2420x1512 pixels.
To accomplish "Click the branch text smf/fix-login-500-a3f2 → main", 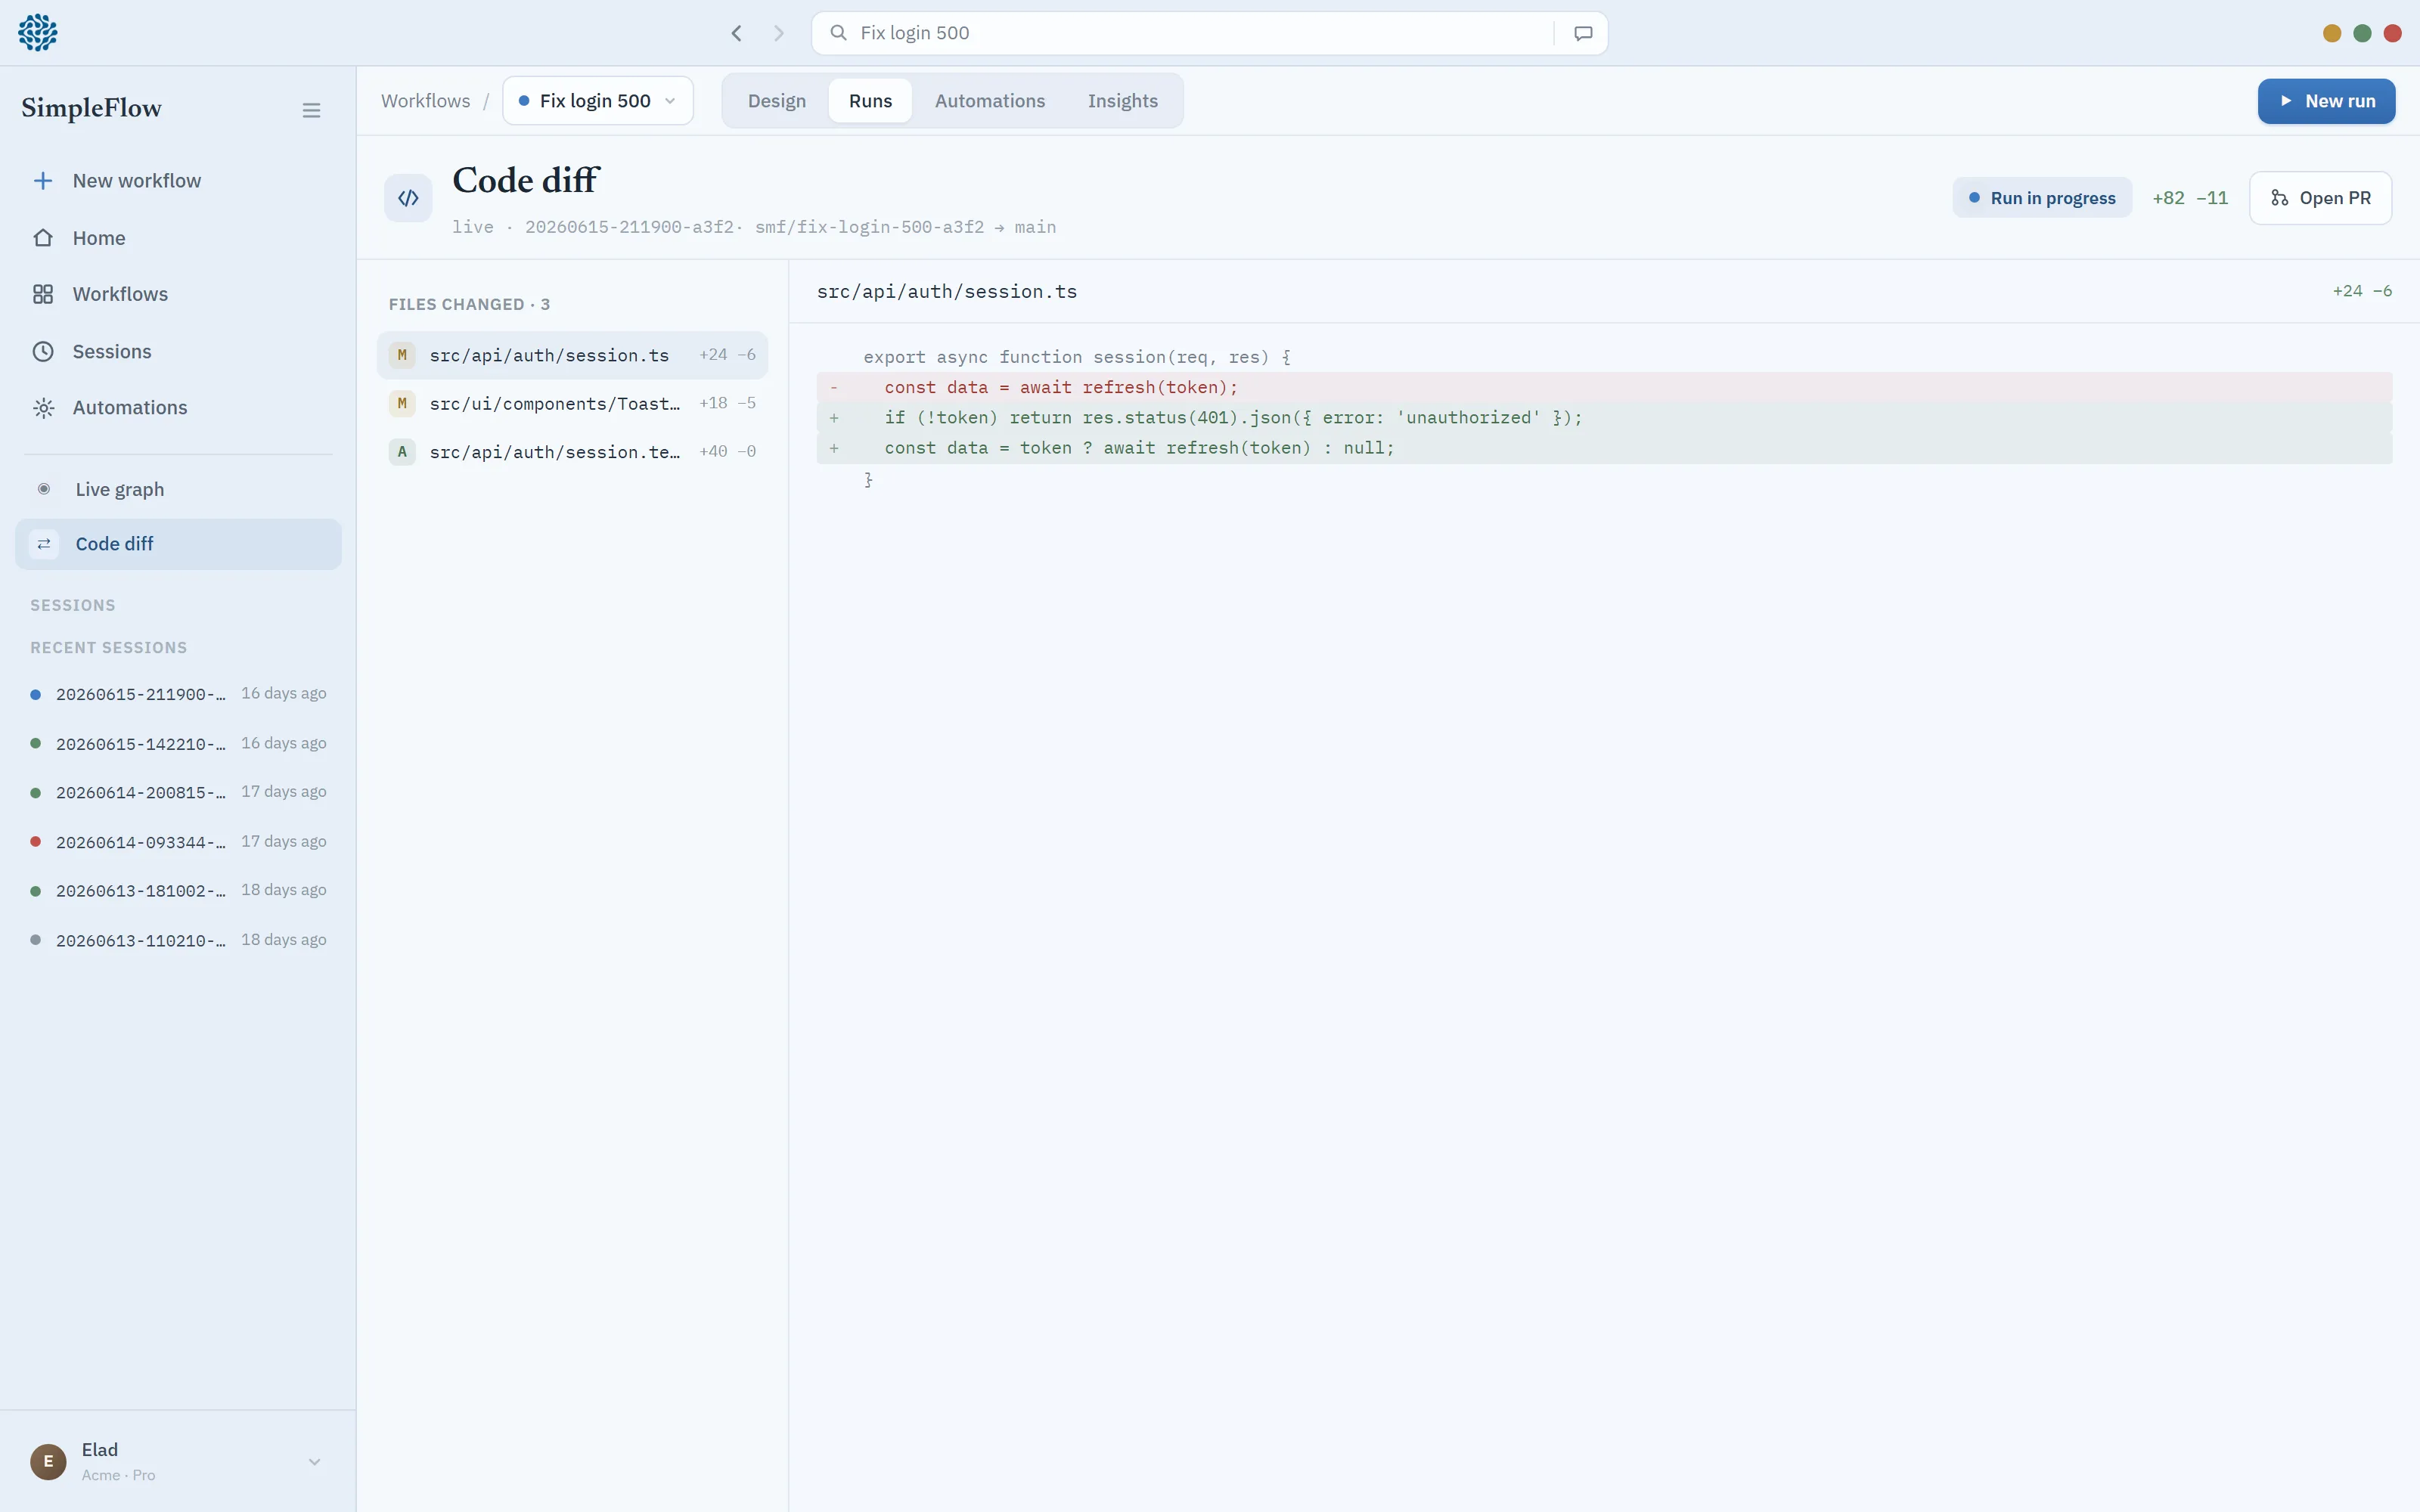I will click(905, 227).
